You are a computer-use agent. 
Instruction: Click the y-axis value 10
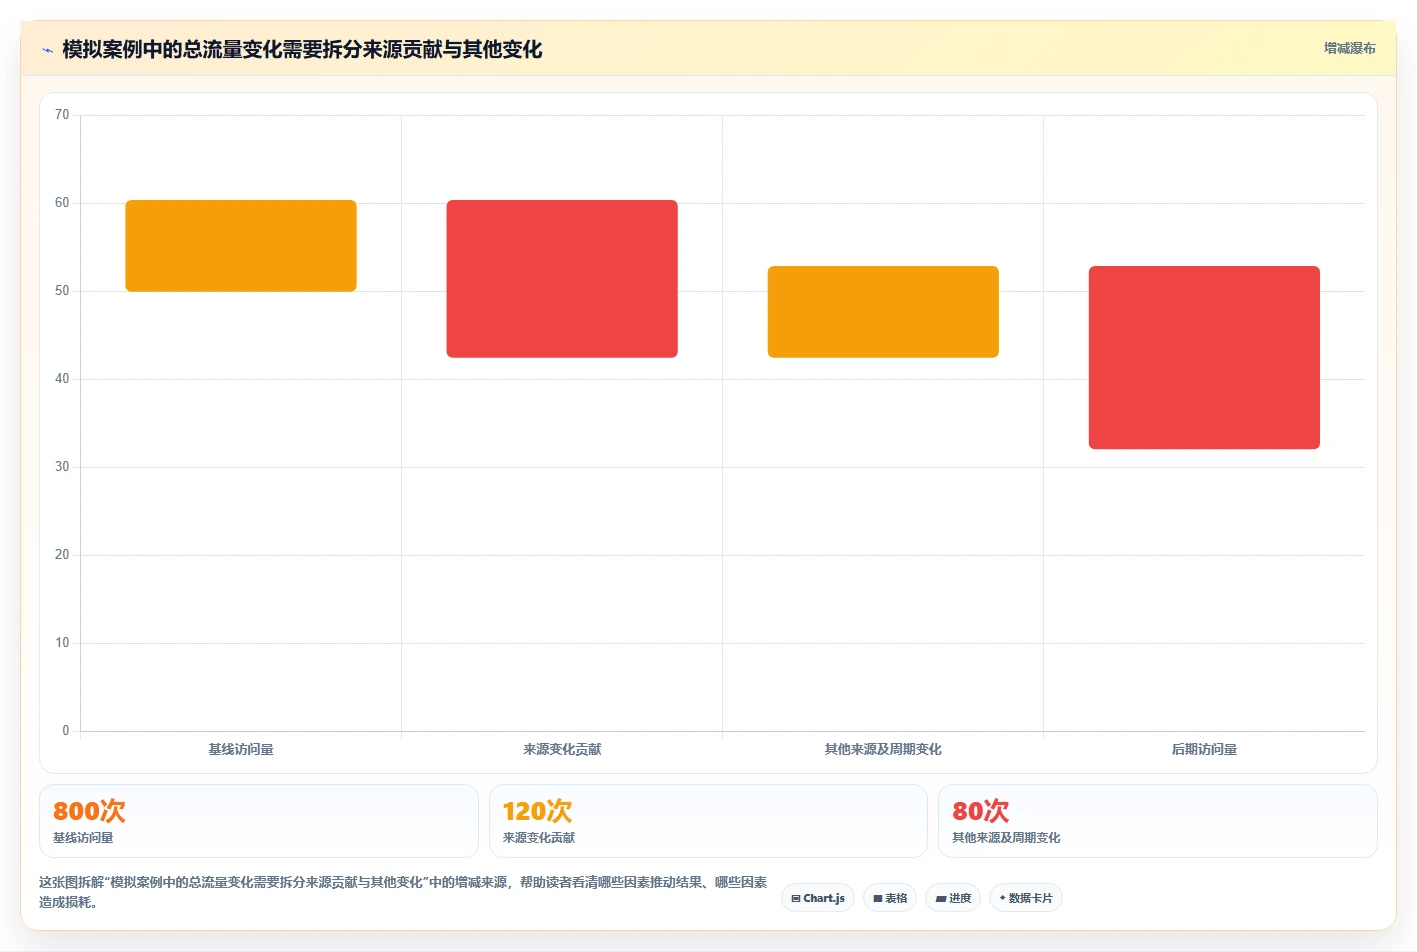[62, 643]
